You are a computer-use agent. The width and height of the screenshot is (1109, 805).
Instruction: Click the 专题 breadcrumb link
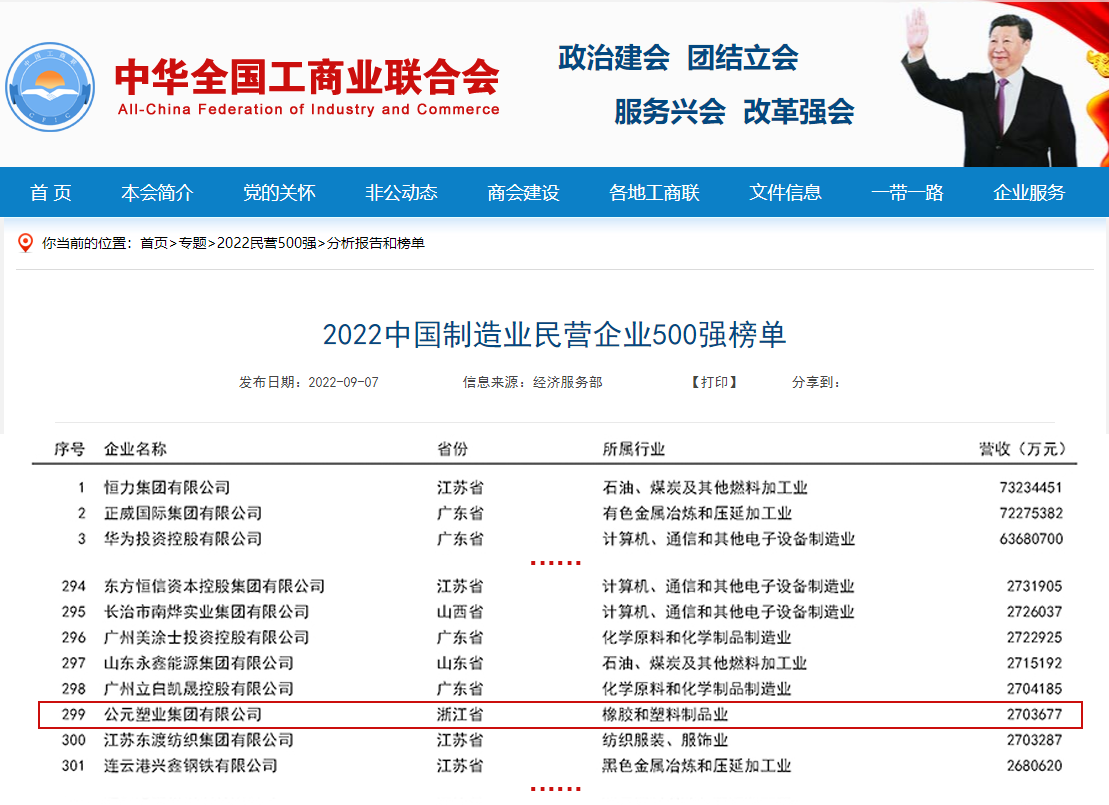pyautogui.click(x=192, y=243)
